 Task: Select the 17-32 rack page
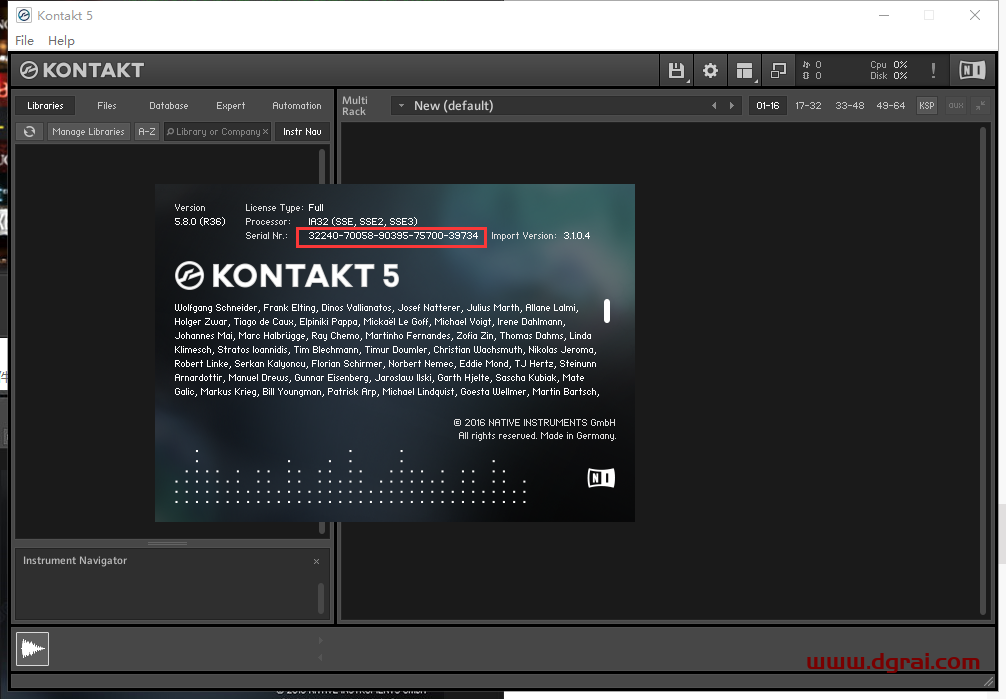coord(808,104)
